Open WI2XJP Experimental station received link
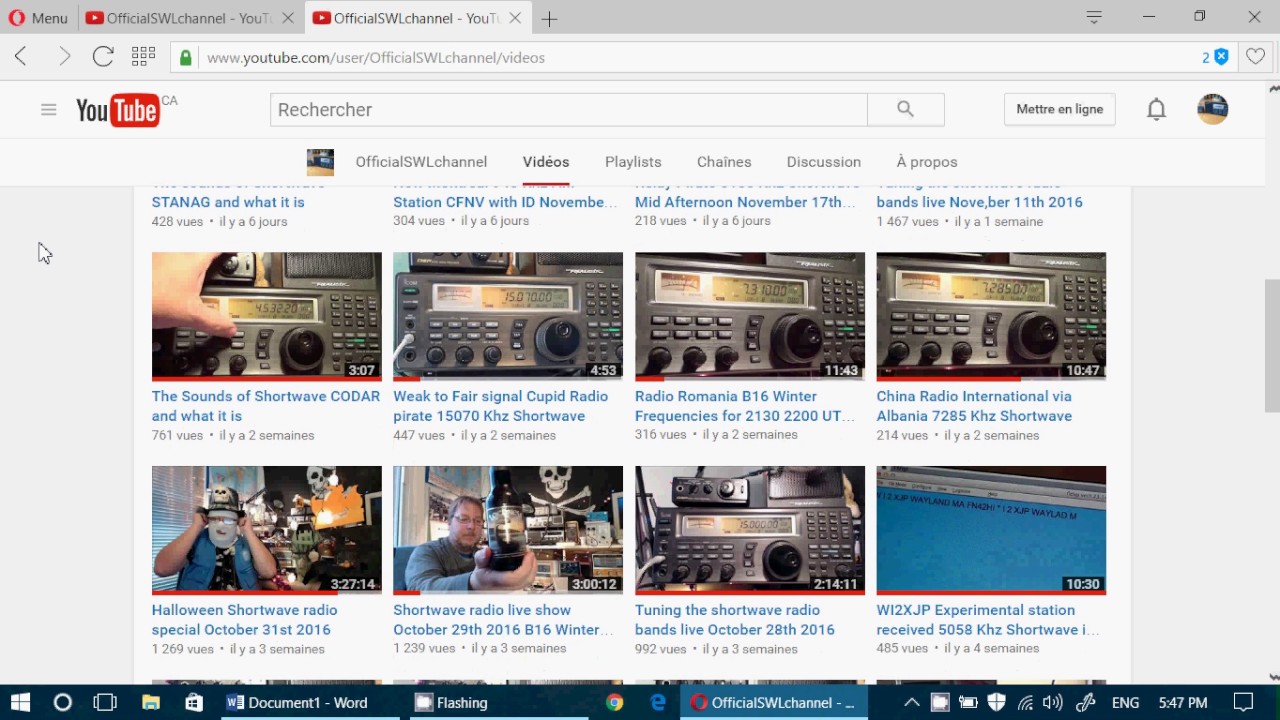 988,620
